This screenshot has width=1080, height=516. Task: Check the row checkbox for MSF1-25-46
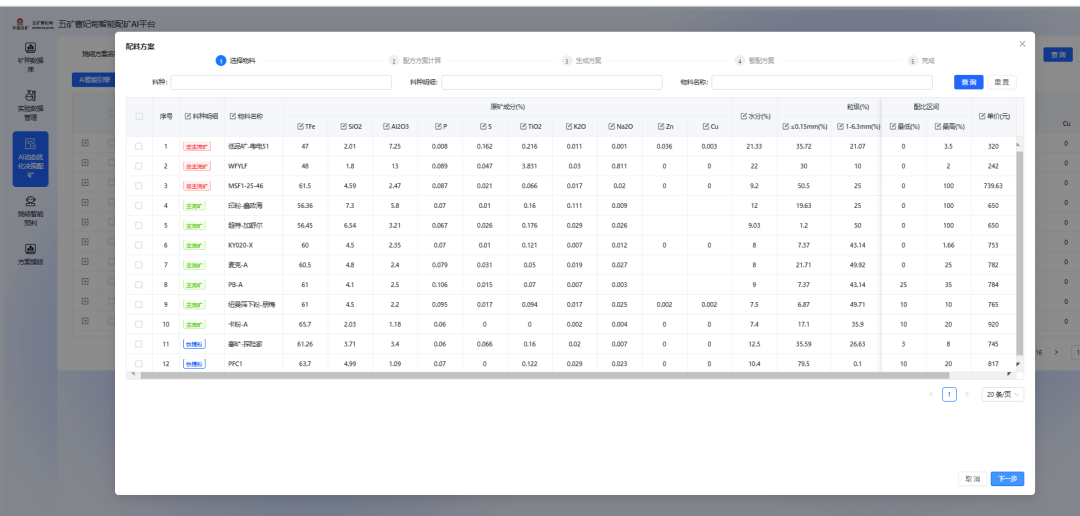pos(139,185)
